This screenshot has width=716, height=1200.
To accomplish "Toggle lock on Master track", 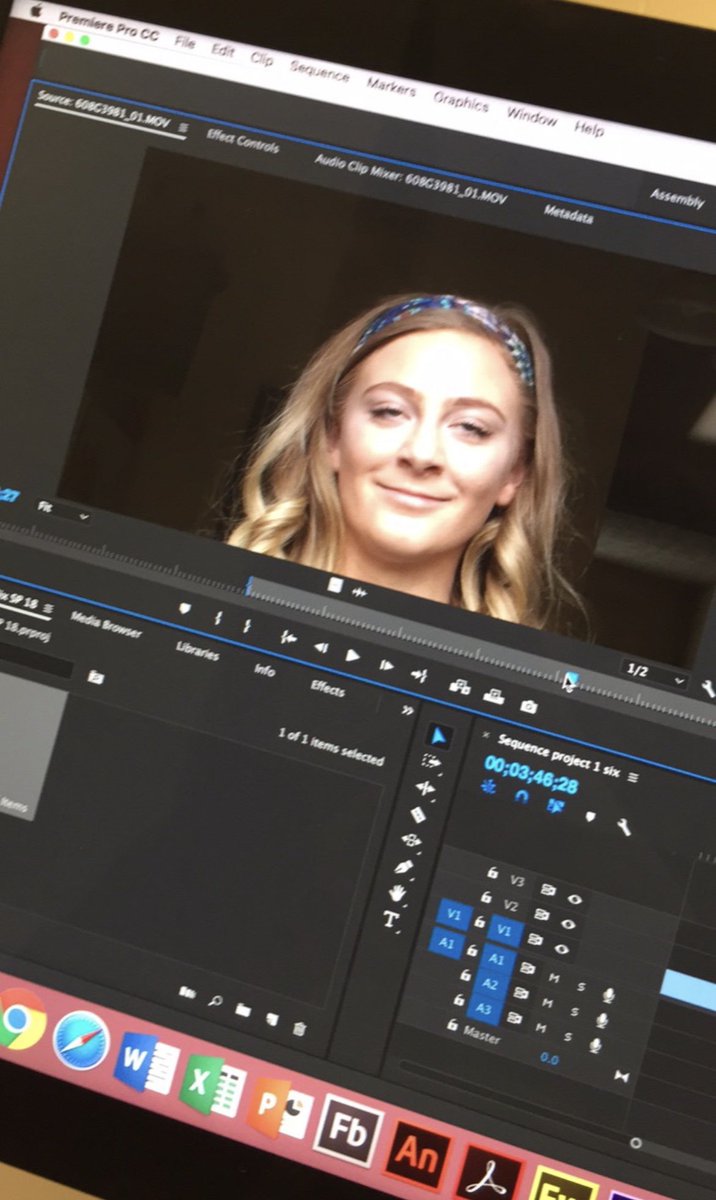I will click(x=453, y=1025).
